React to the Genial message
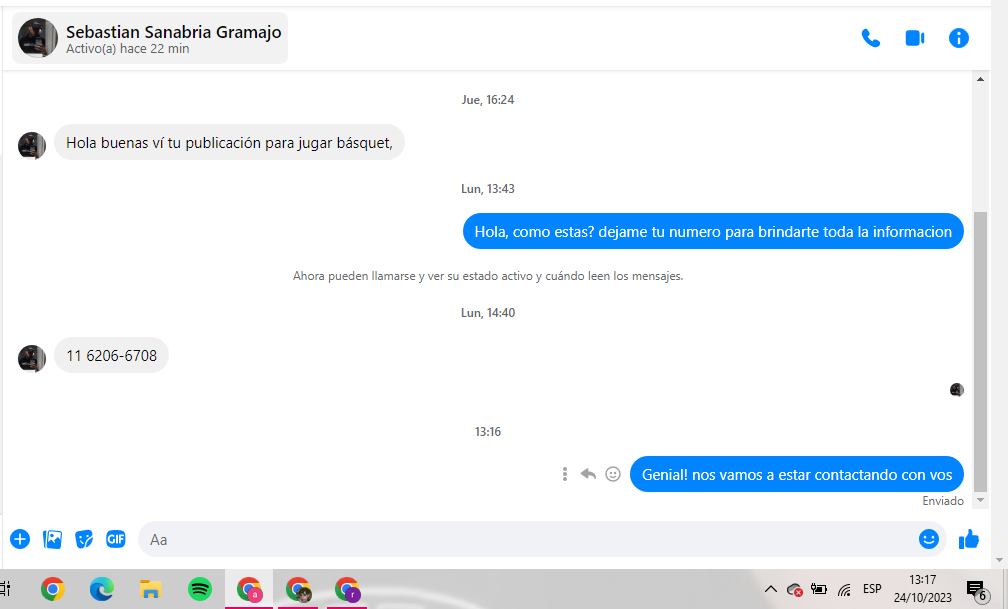The image size is (1008, 609). click(613, 474)
